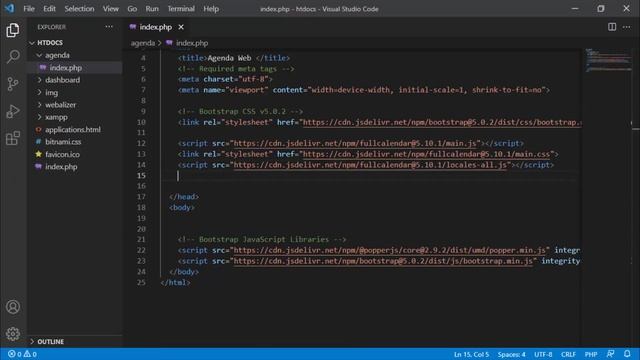Open the Explorer view in activity bar
This screenshot has height=360, width=640.
tap(13, 30)
